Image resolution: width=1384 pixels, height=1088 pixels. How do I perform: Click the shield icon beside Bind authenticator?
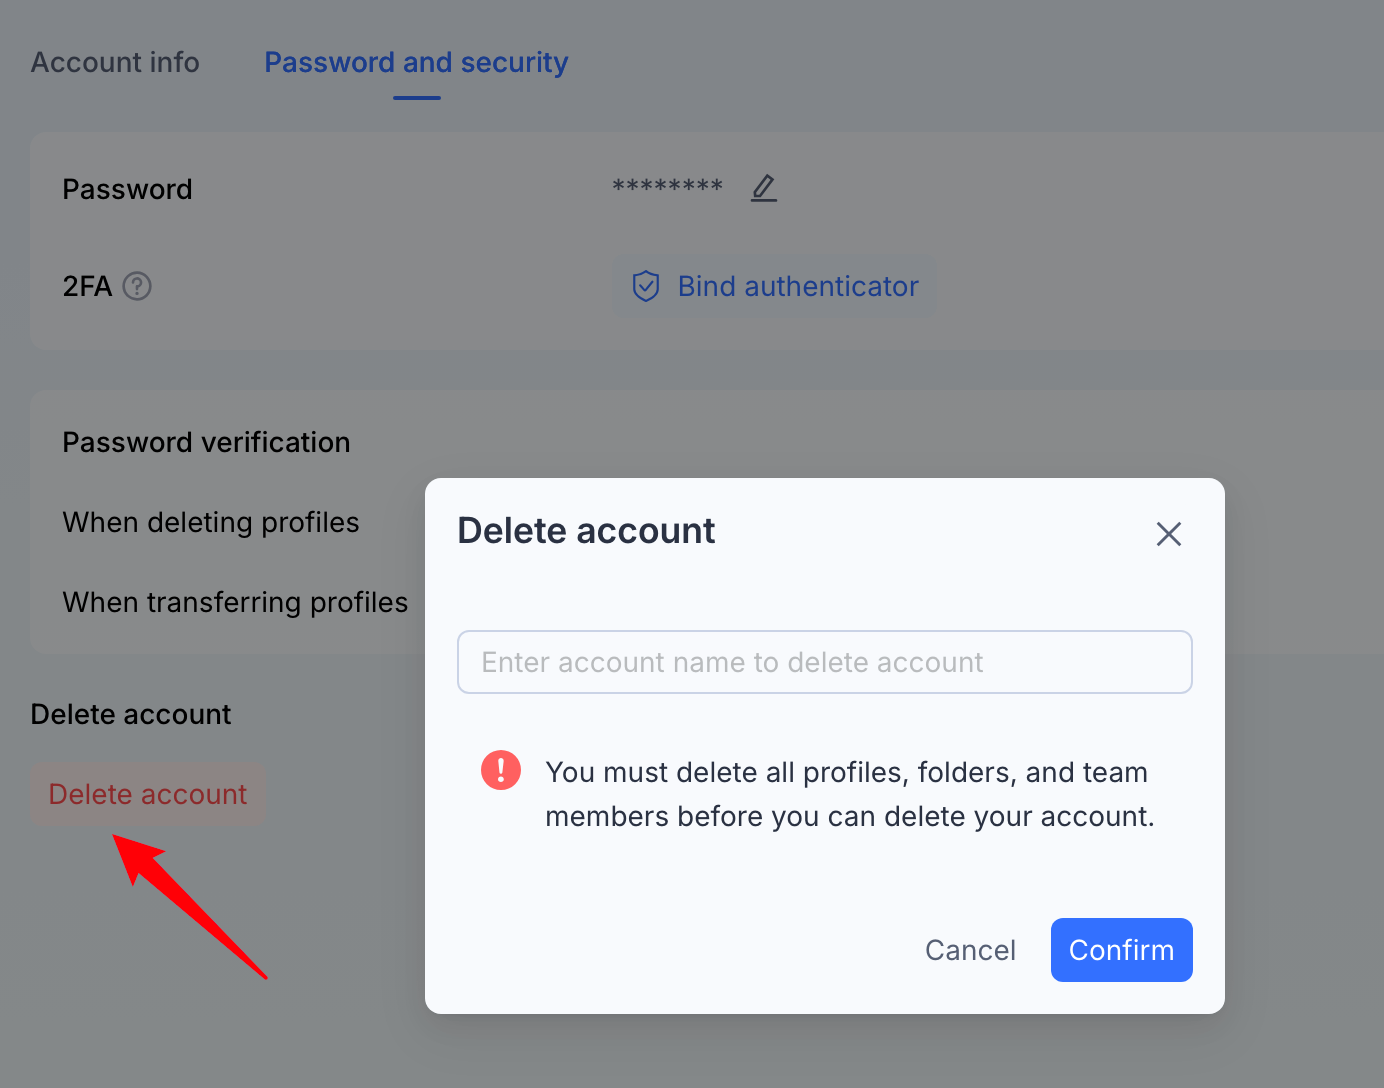click(x=646, y=286)
